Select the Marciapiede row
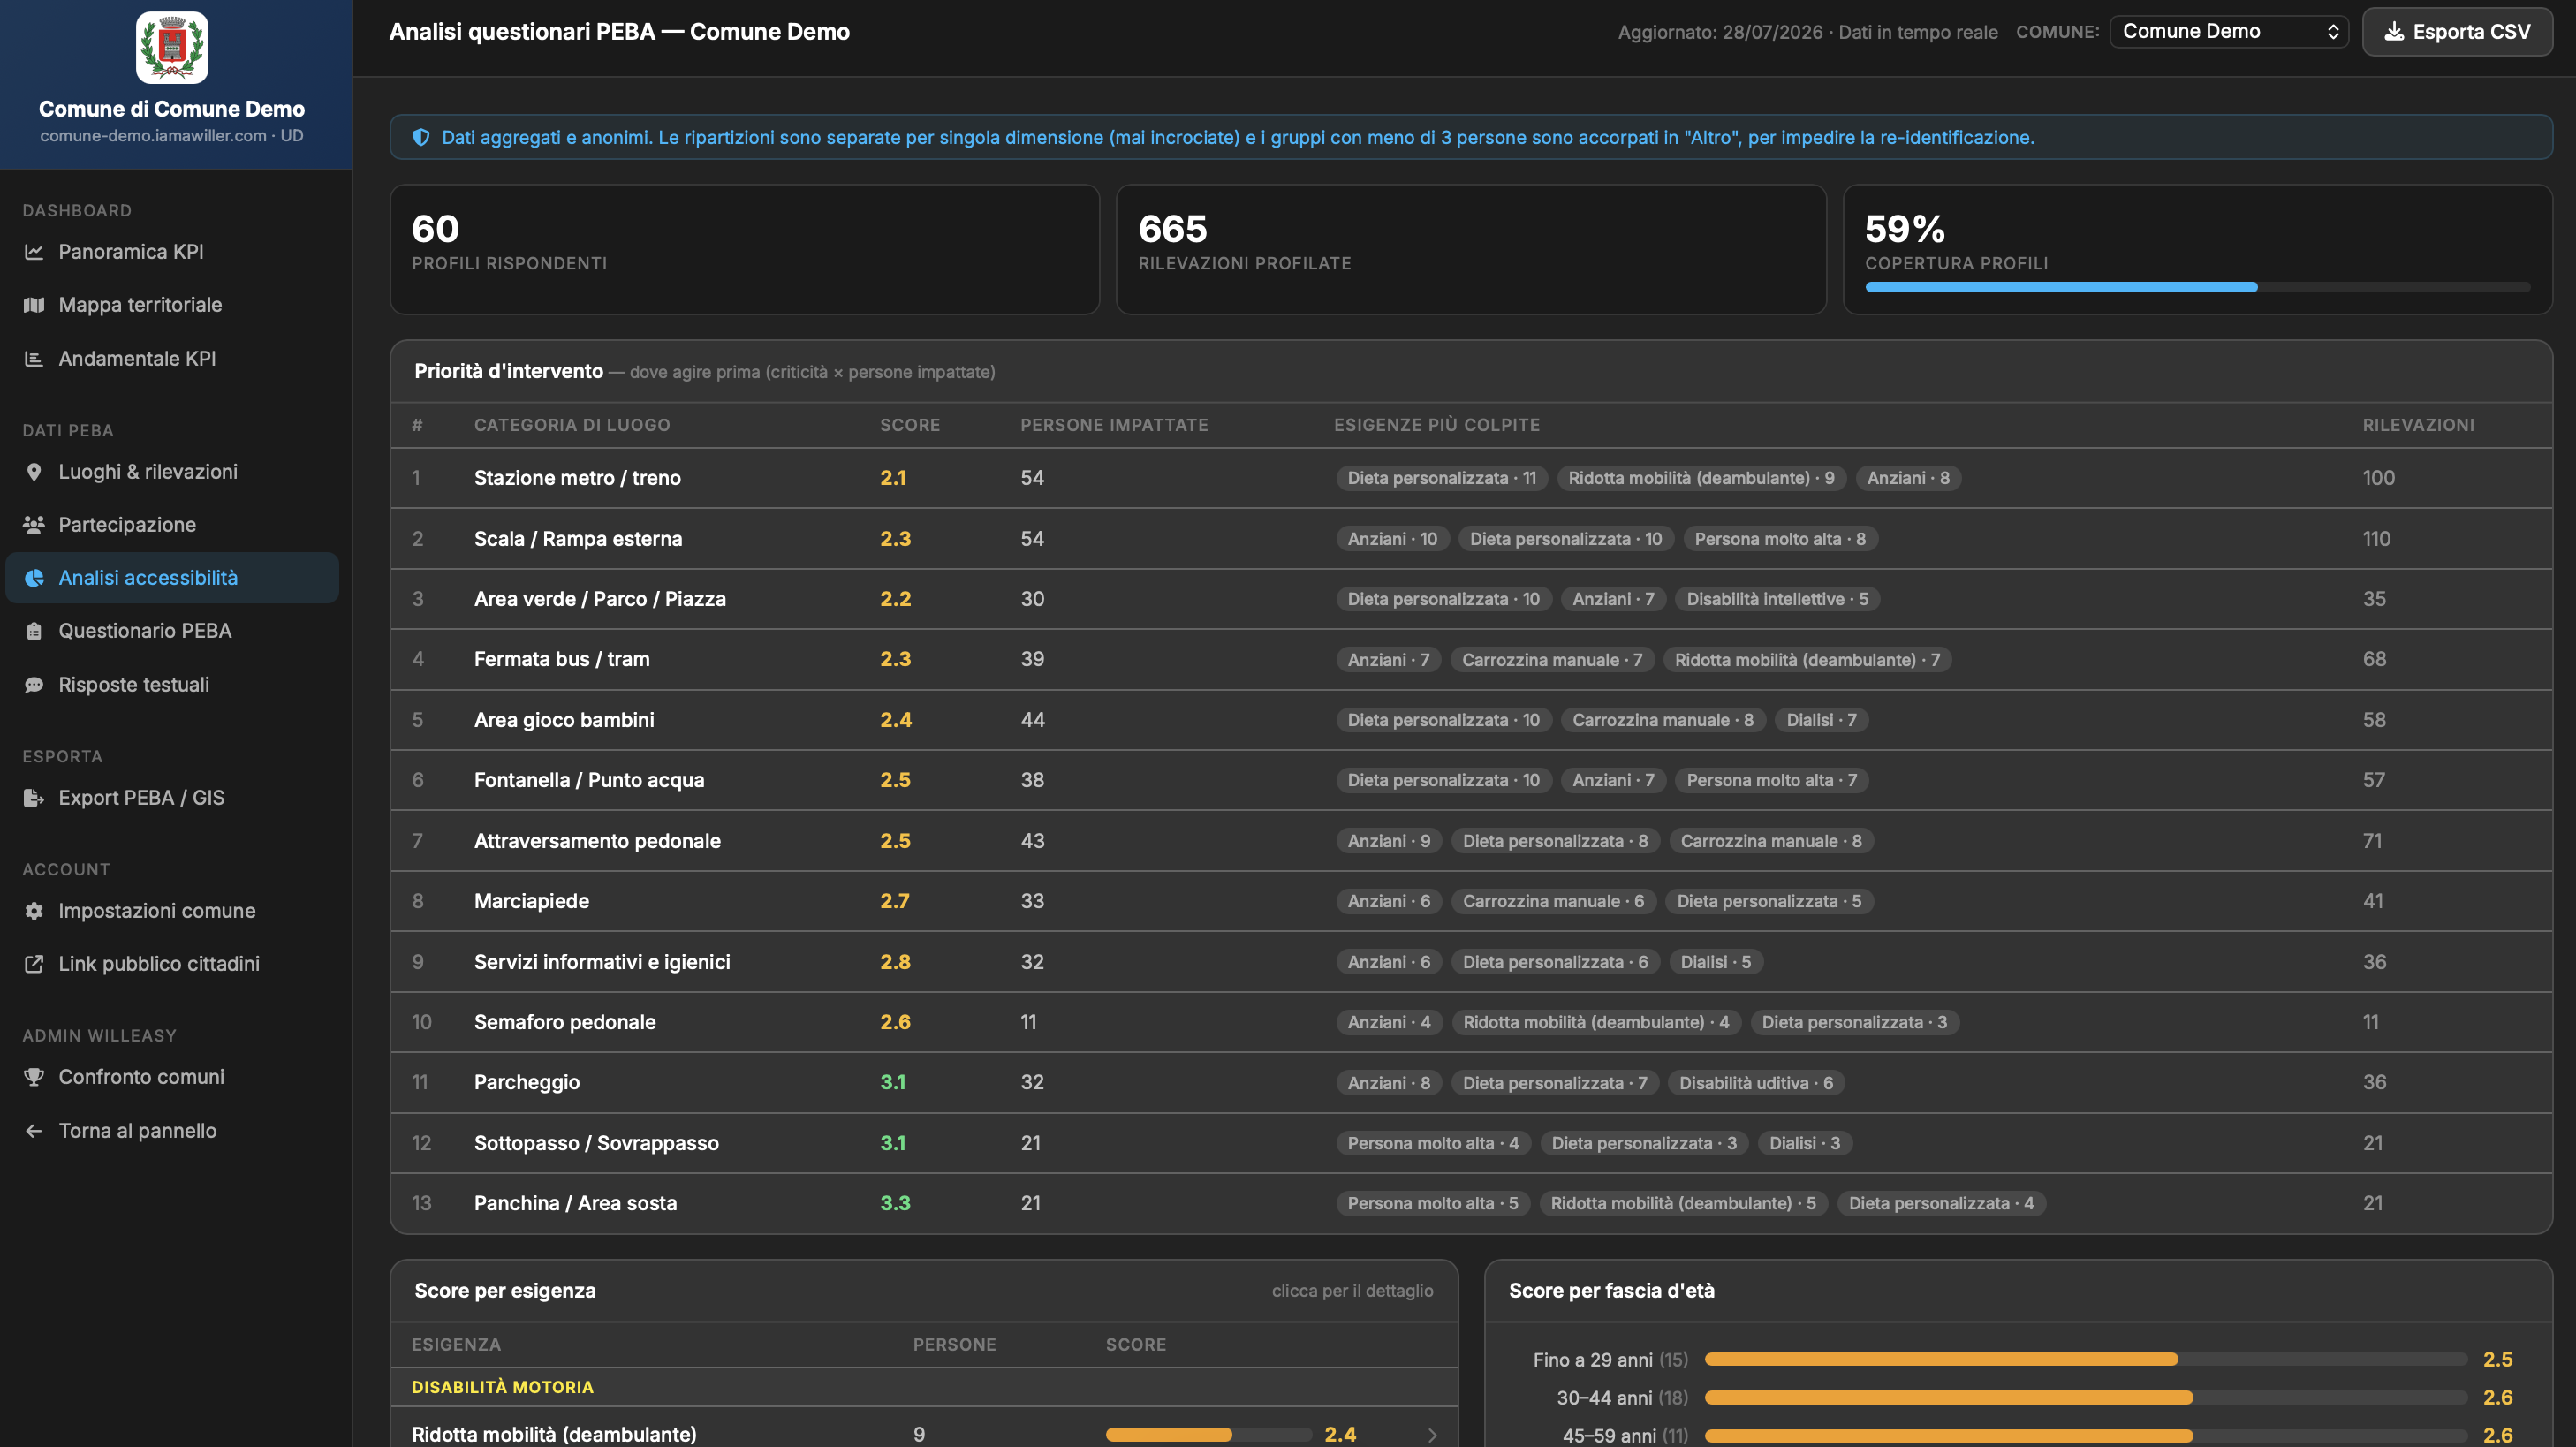This screenshot has height=1447, width=2576. (x=1471, y=901)
